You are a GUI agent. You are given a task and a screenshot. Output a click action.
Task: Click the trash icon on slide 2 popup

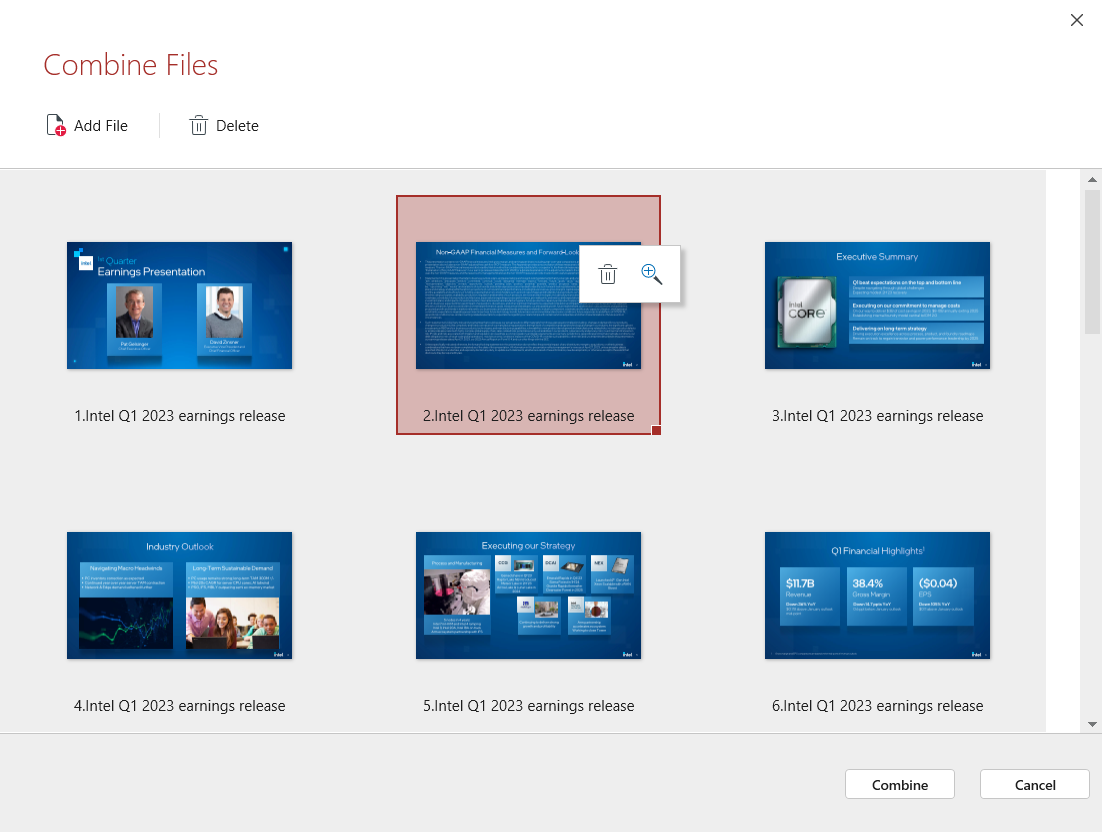tap(608, 274)
